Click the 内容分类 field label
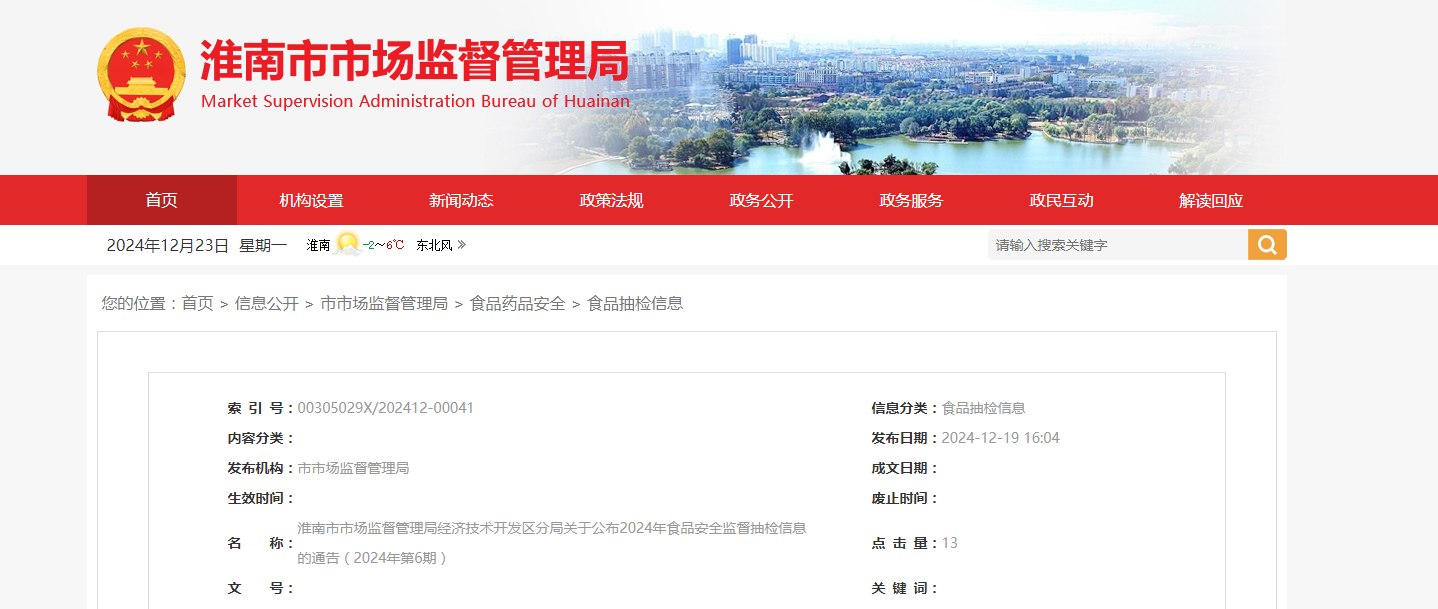Image resolution: width=1438 pixels, height=609 pixels. [258, 438]
